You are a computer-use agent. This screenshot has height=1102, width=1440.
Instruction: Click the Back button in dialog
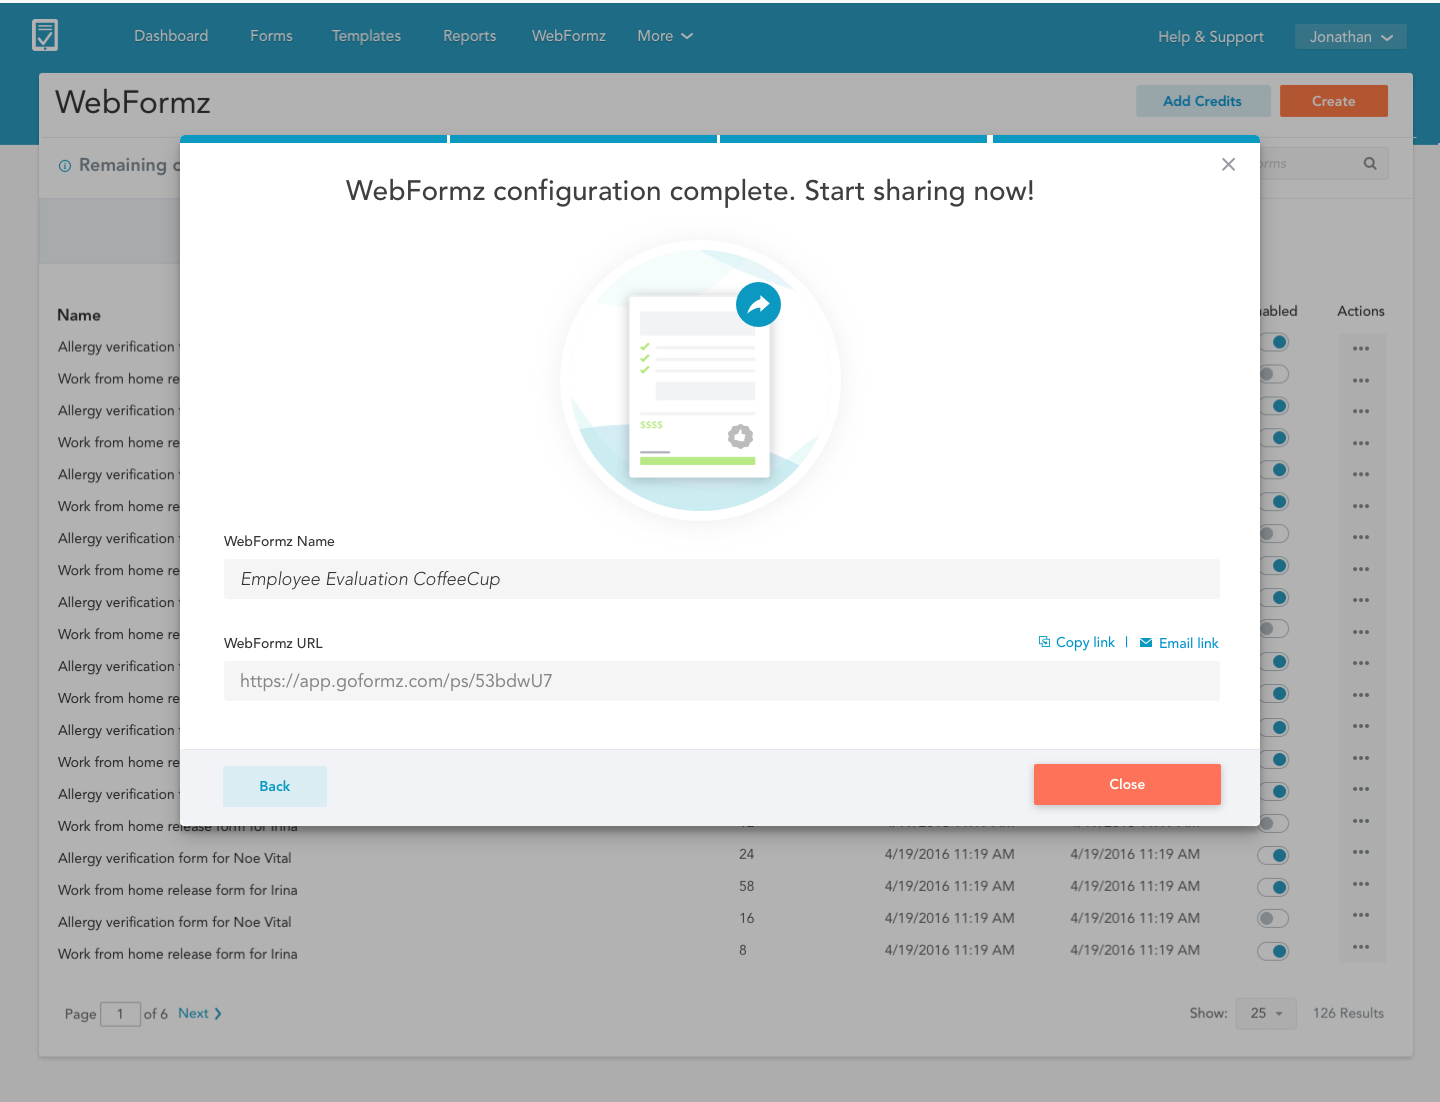(x=275, y=786)
